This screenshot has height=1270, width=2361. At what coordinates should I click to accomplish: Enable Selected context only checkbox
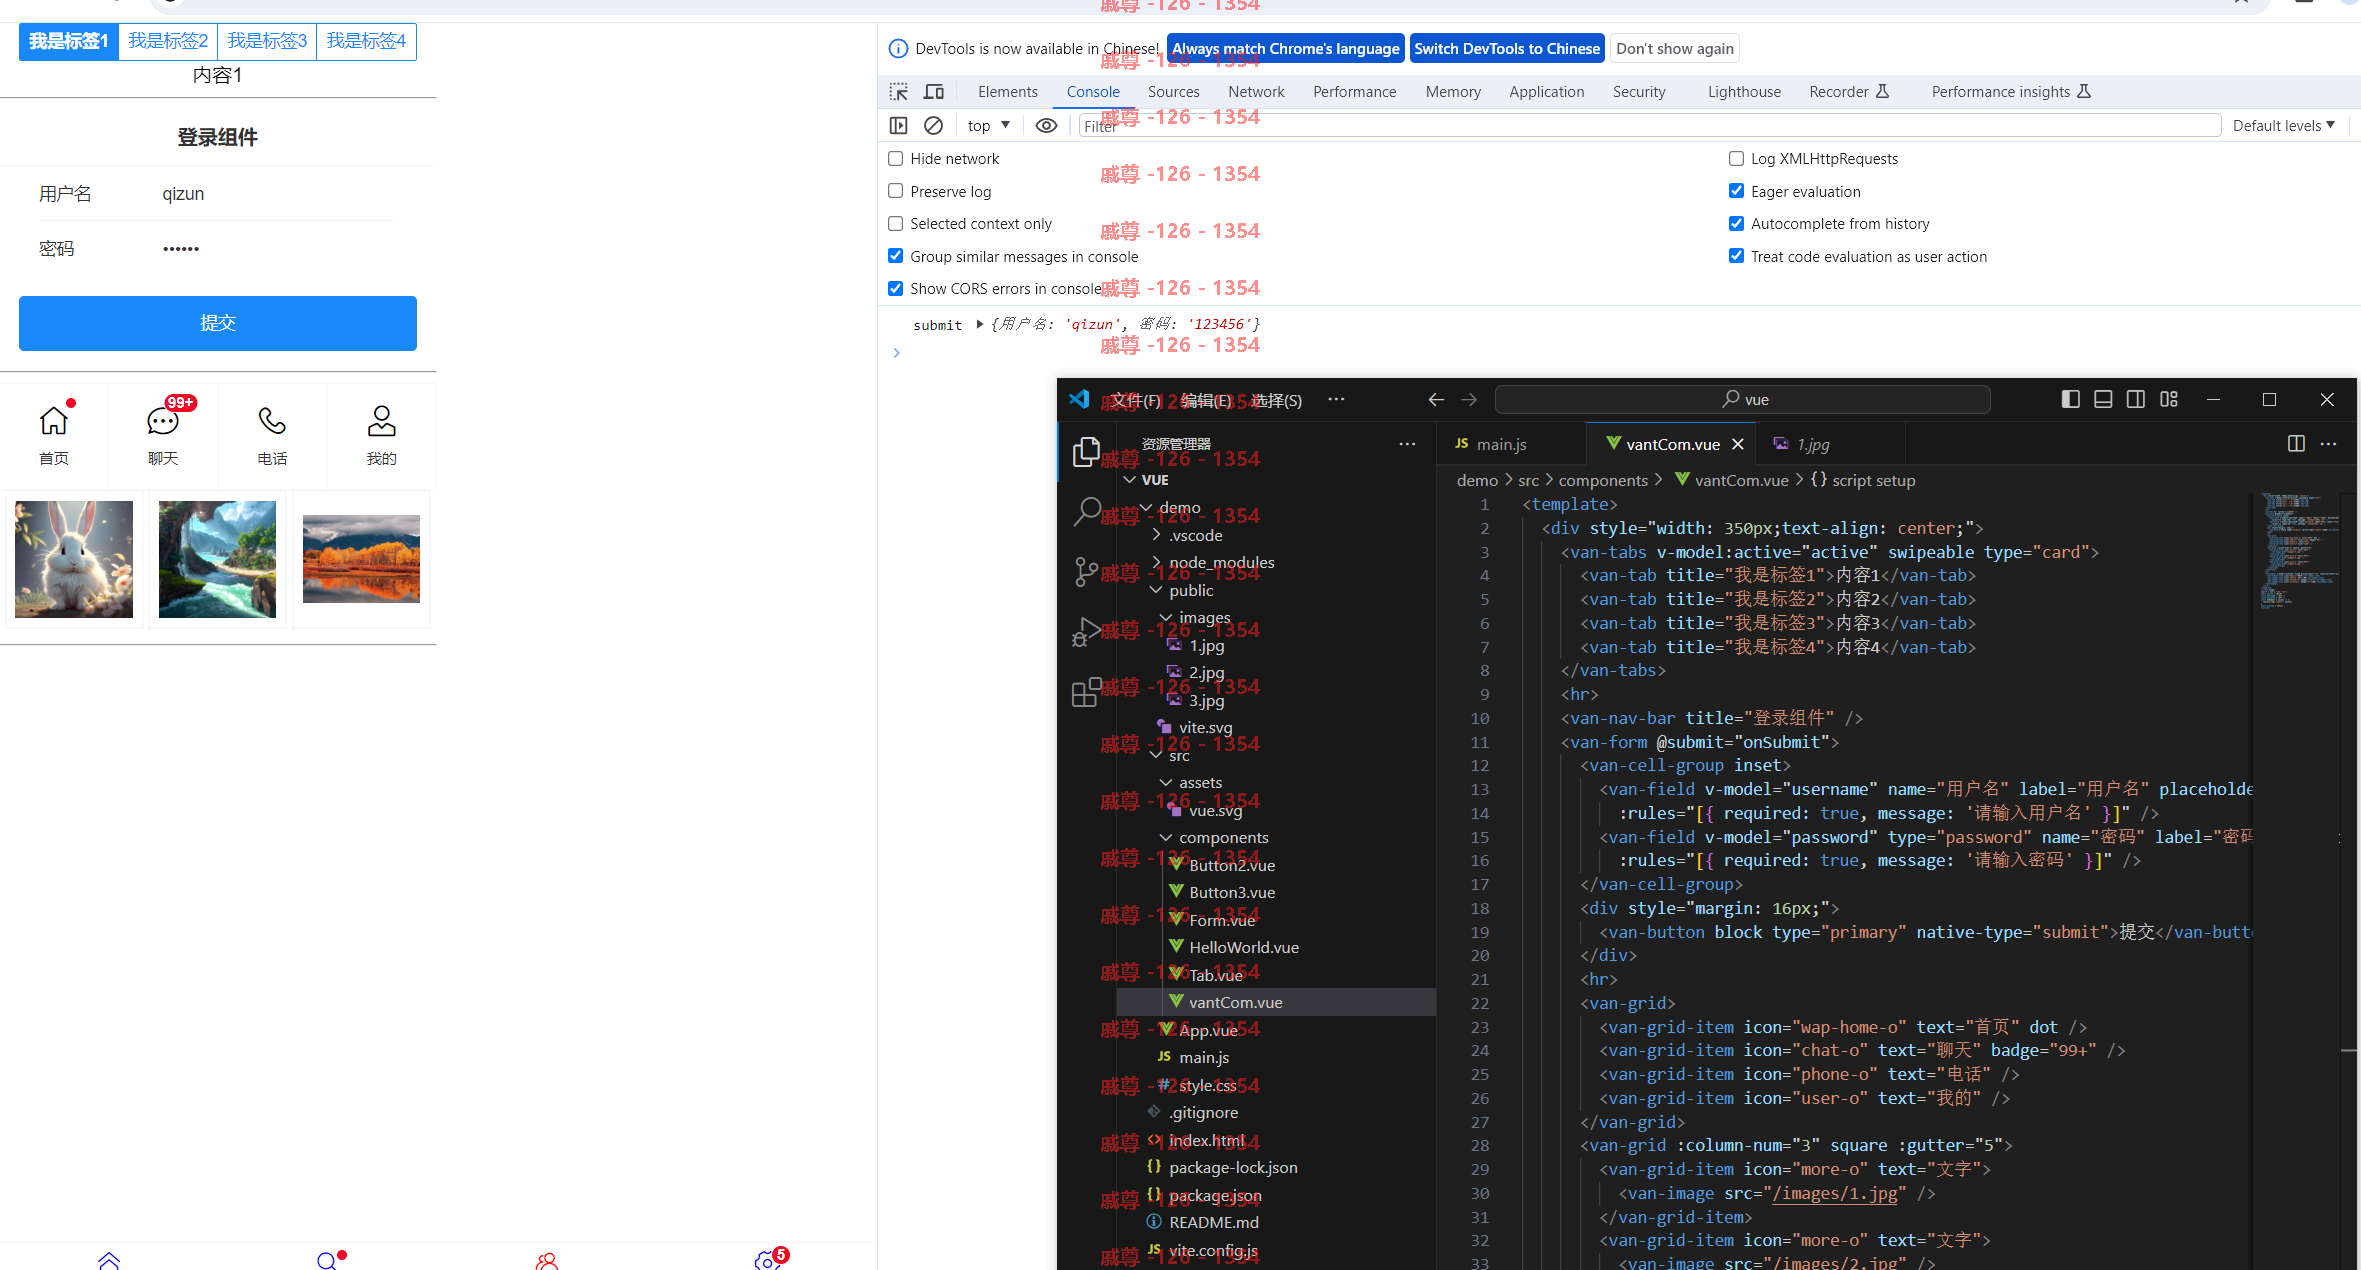pyautogui.click(x=896, y=223)
